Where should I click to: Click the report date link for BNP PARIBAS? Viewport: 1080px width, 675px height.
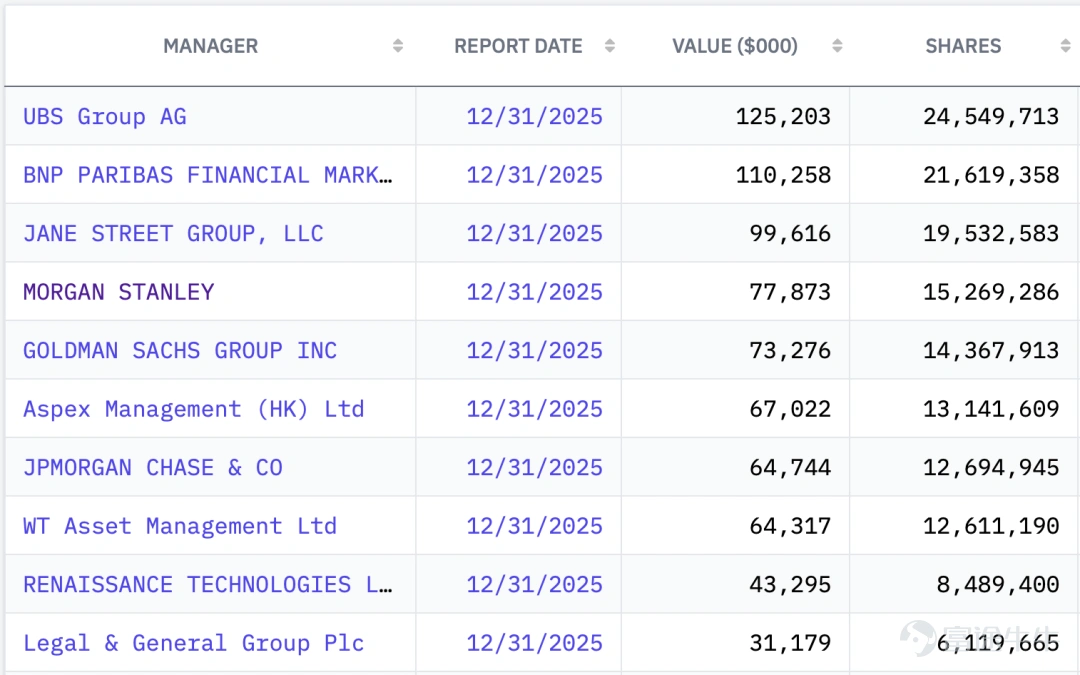pos(534,175)
